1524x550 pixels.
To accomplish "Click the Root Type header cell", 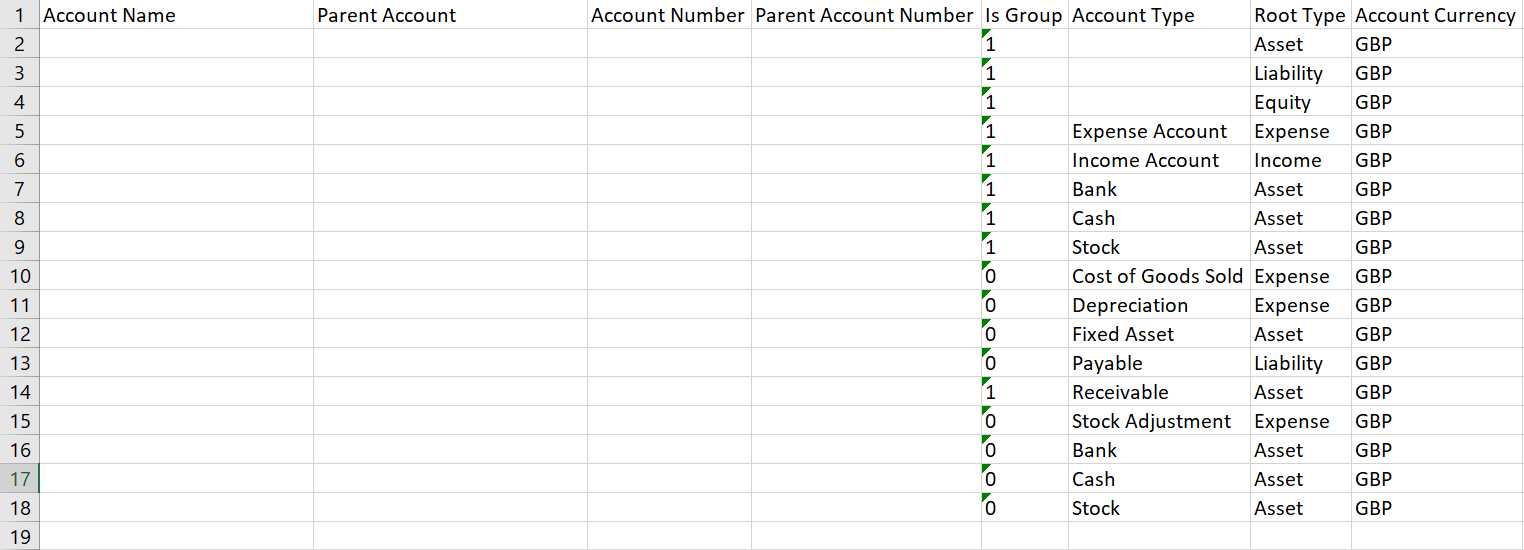I will click(x=1299, y=15).
